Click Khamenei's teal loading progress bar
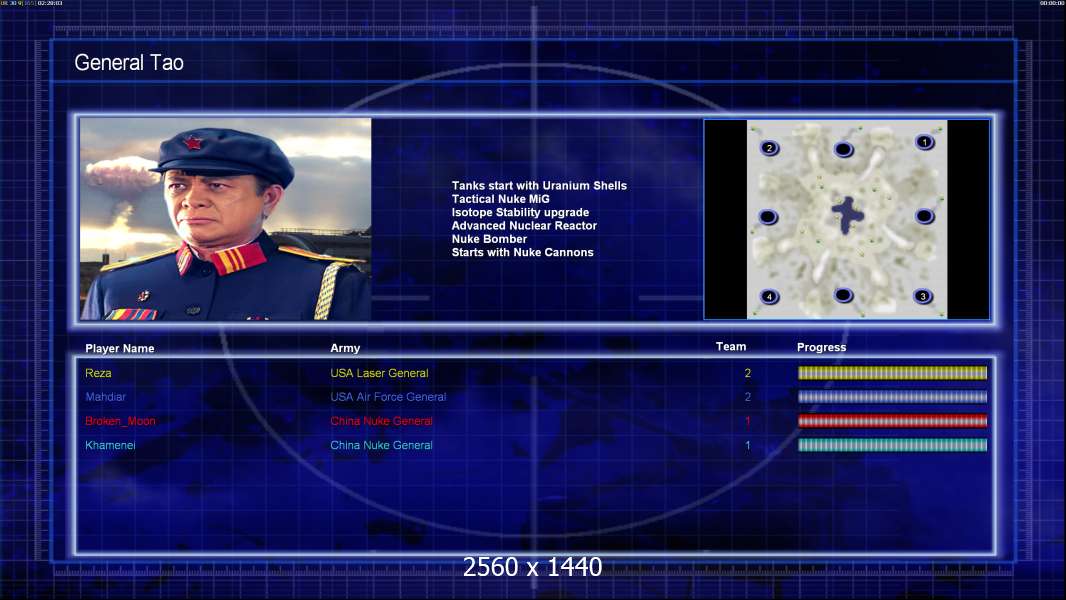The height and width of the screenshot is (600, 1066). 893,445
